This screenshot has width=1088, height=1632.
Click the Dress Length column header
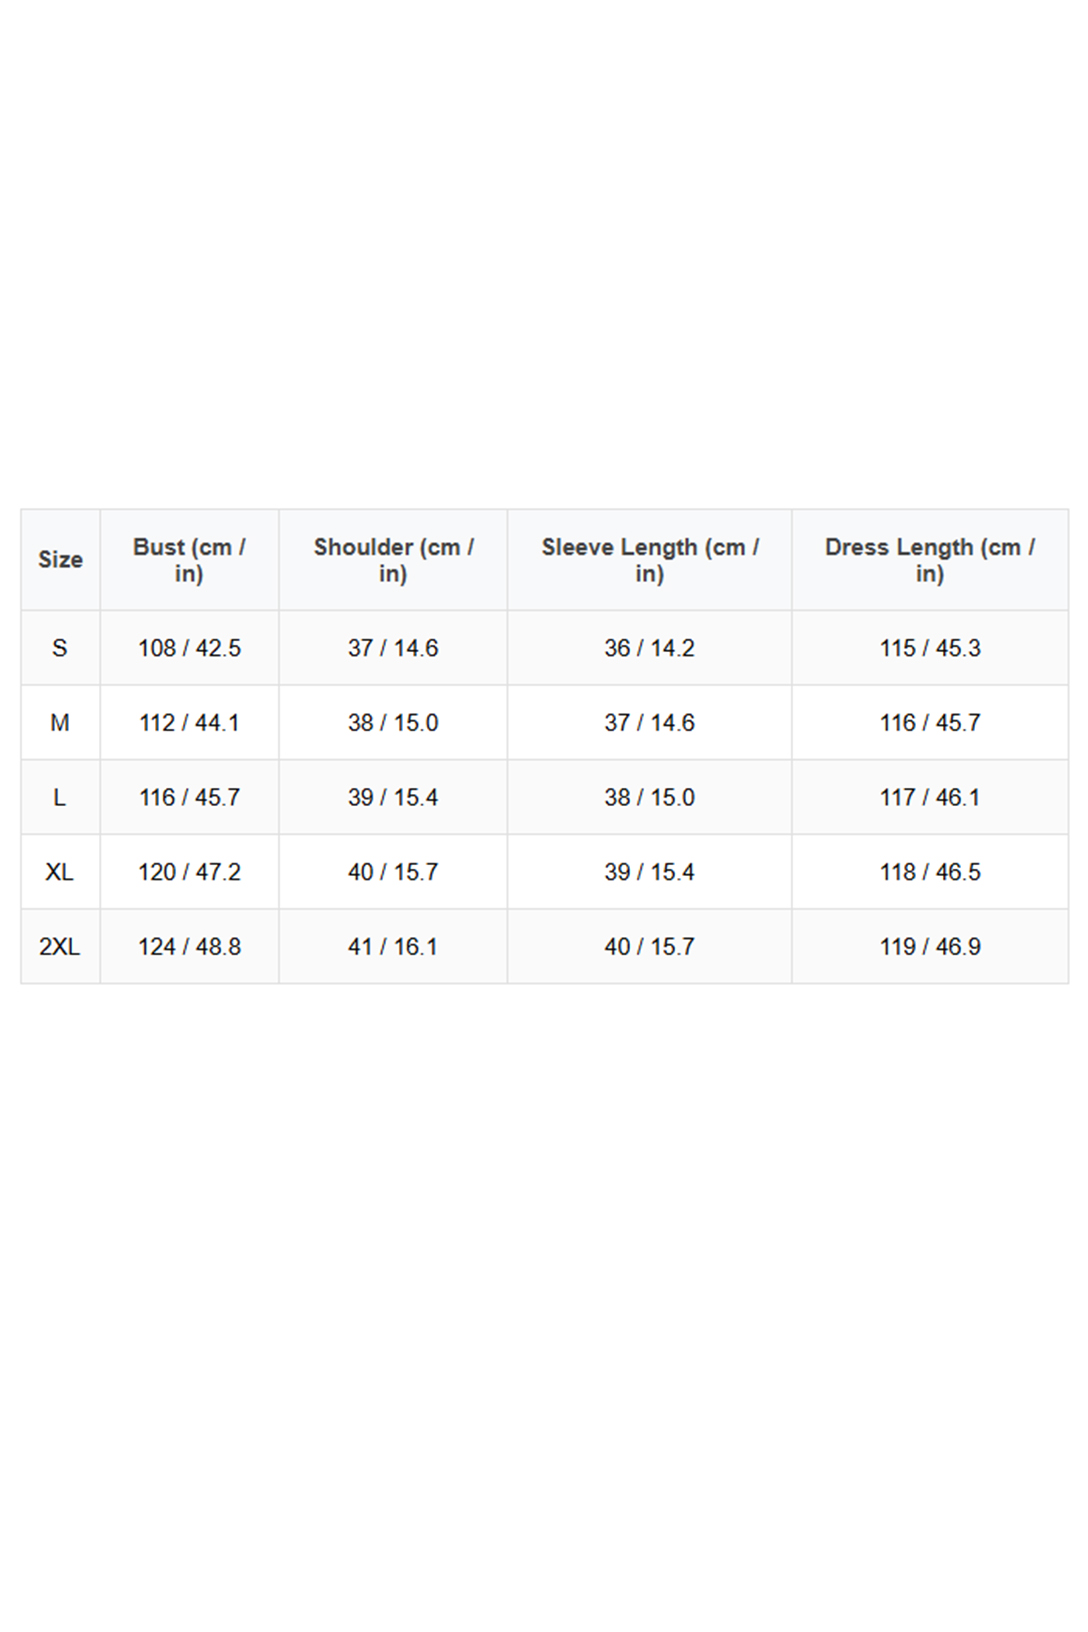(x=929, y=560)
